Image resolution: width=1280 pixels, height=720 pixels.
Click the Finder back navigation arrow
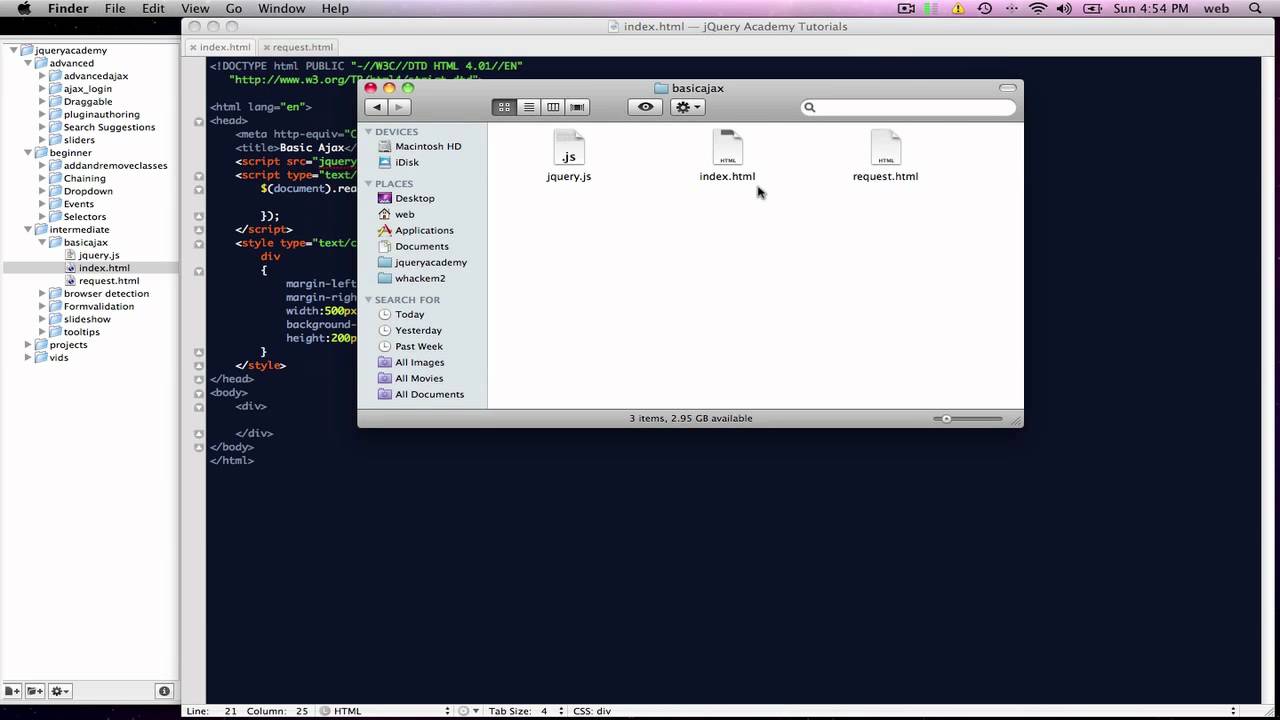tap(376, 107)
